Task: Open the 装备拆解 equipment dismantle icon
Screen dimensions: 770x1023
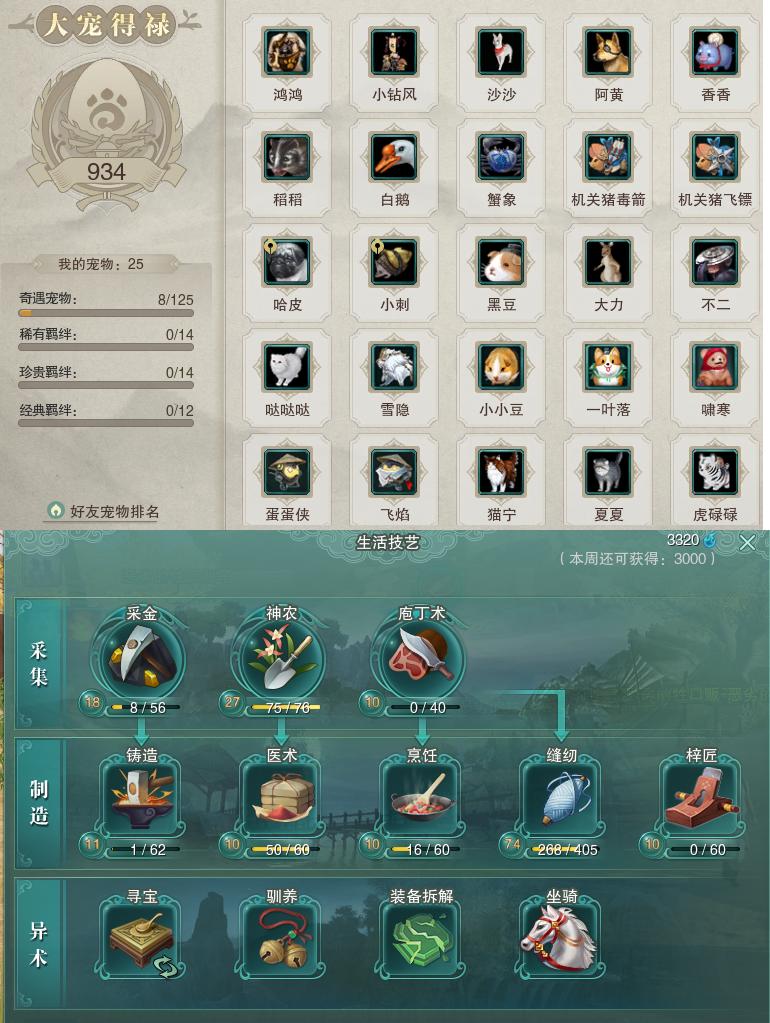Action: [422, 938]
